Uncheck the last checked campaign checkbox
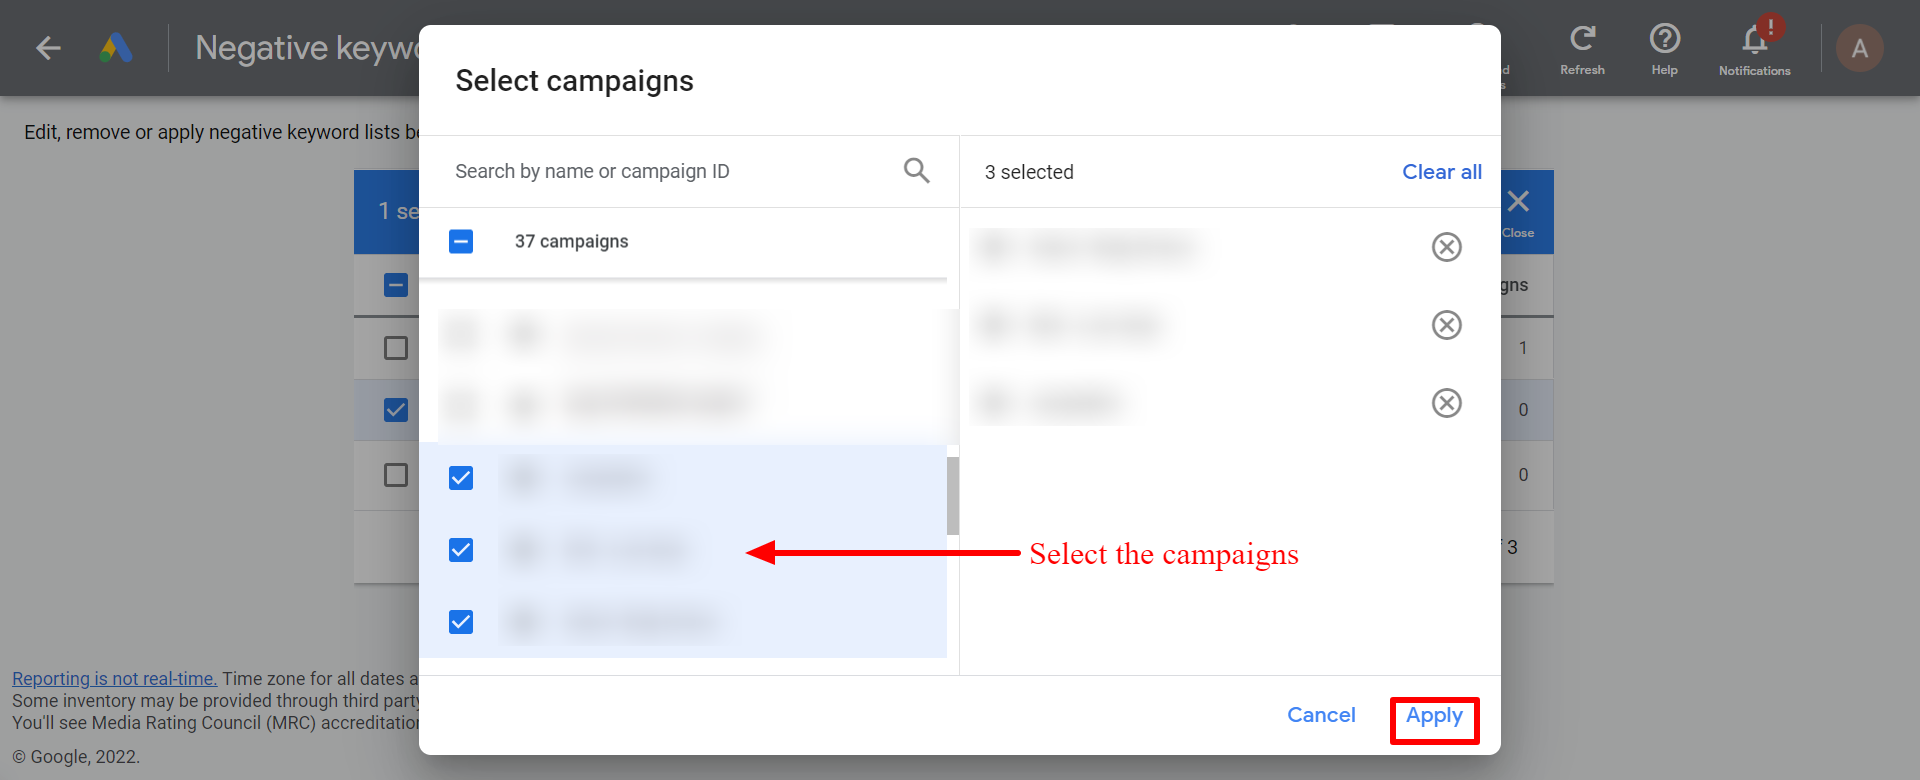The width and height of the screenshot is (1920, 780). [x=461, y=622]
